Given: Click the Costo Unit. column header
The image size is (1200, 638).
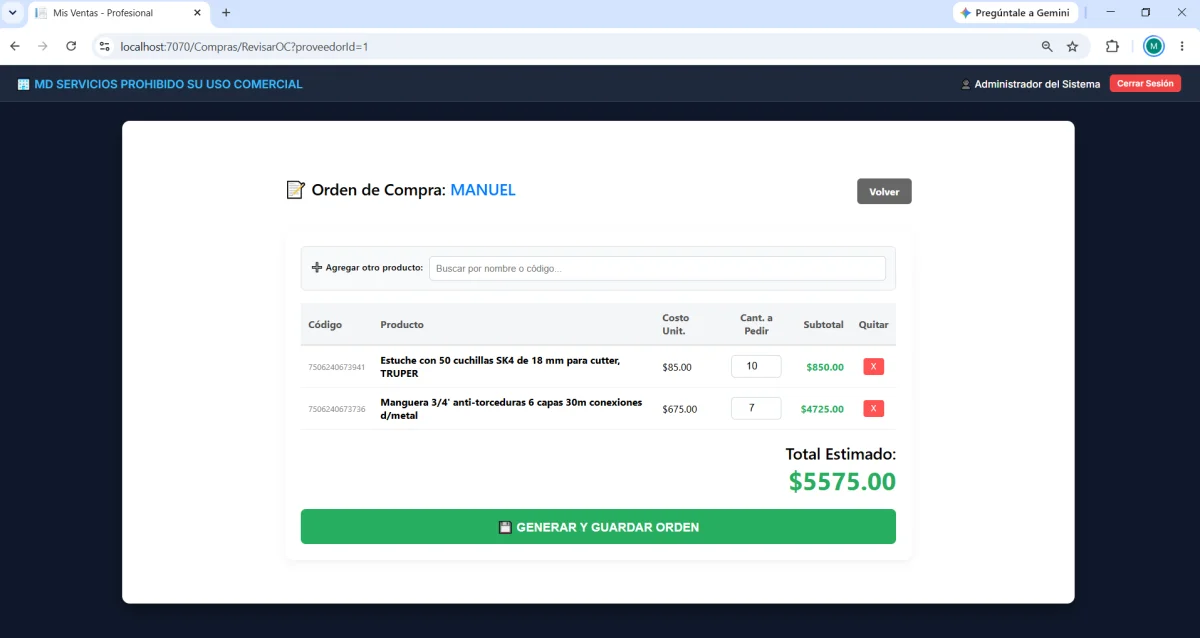Looking at the screenshot, I should [x=676, y=324].
